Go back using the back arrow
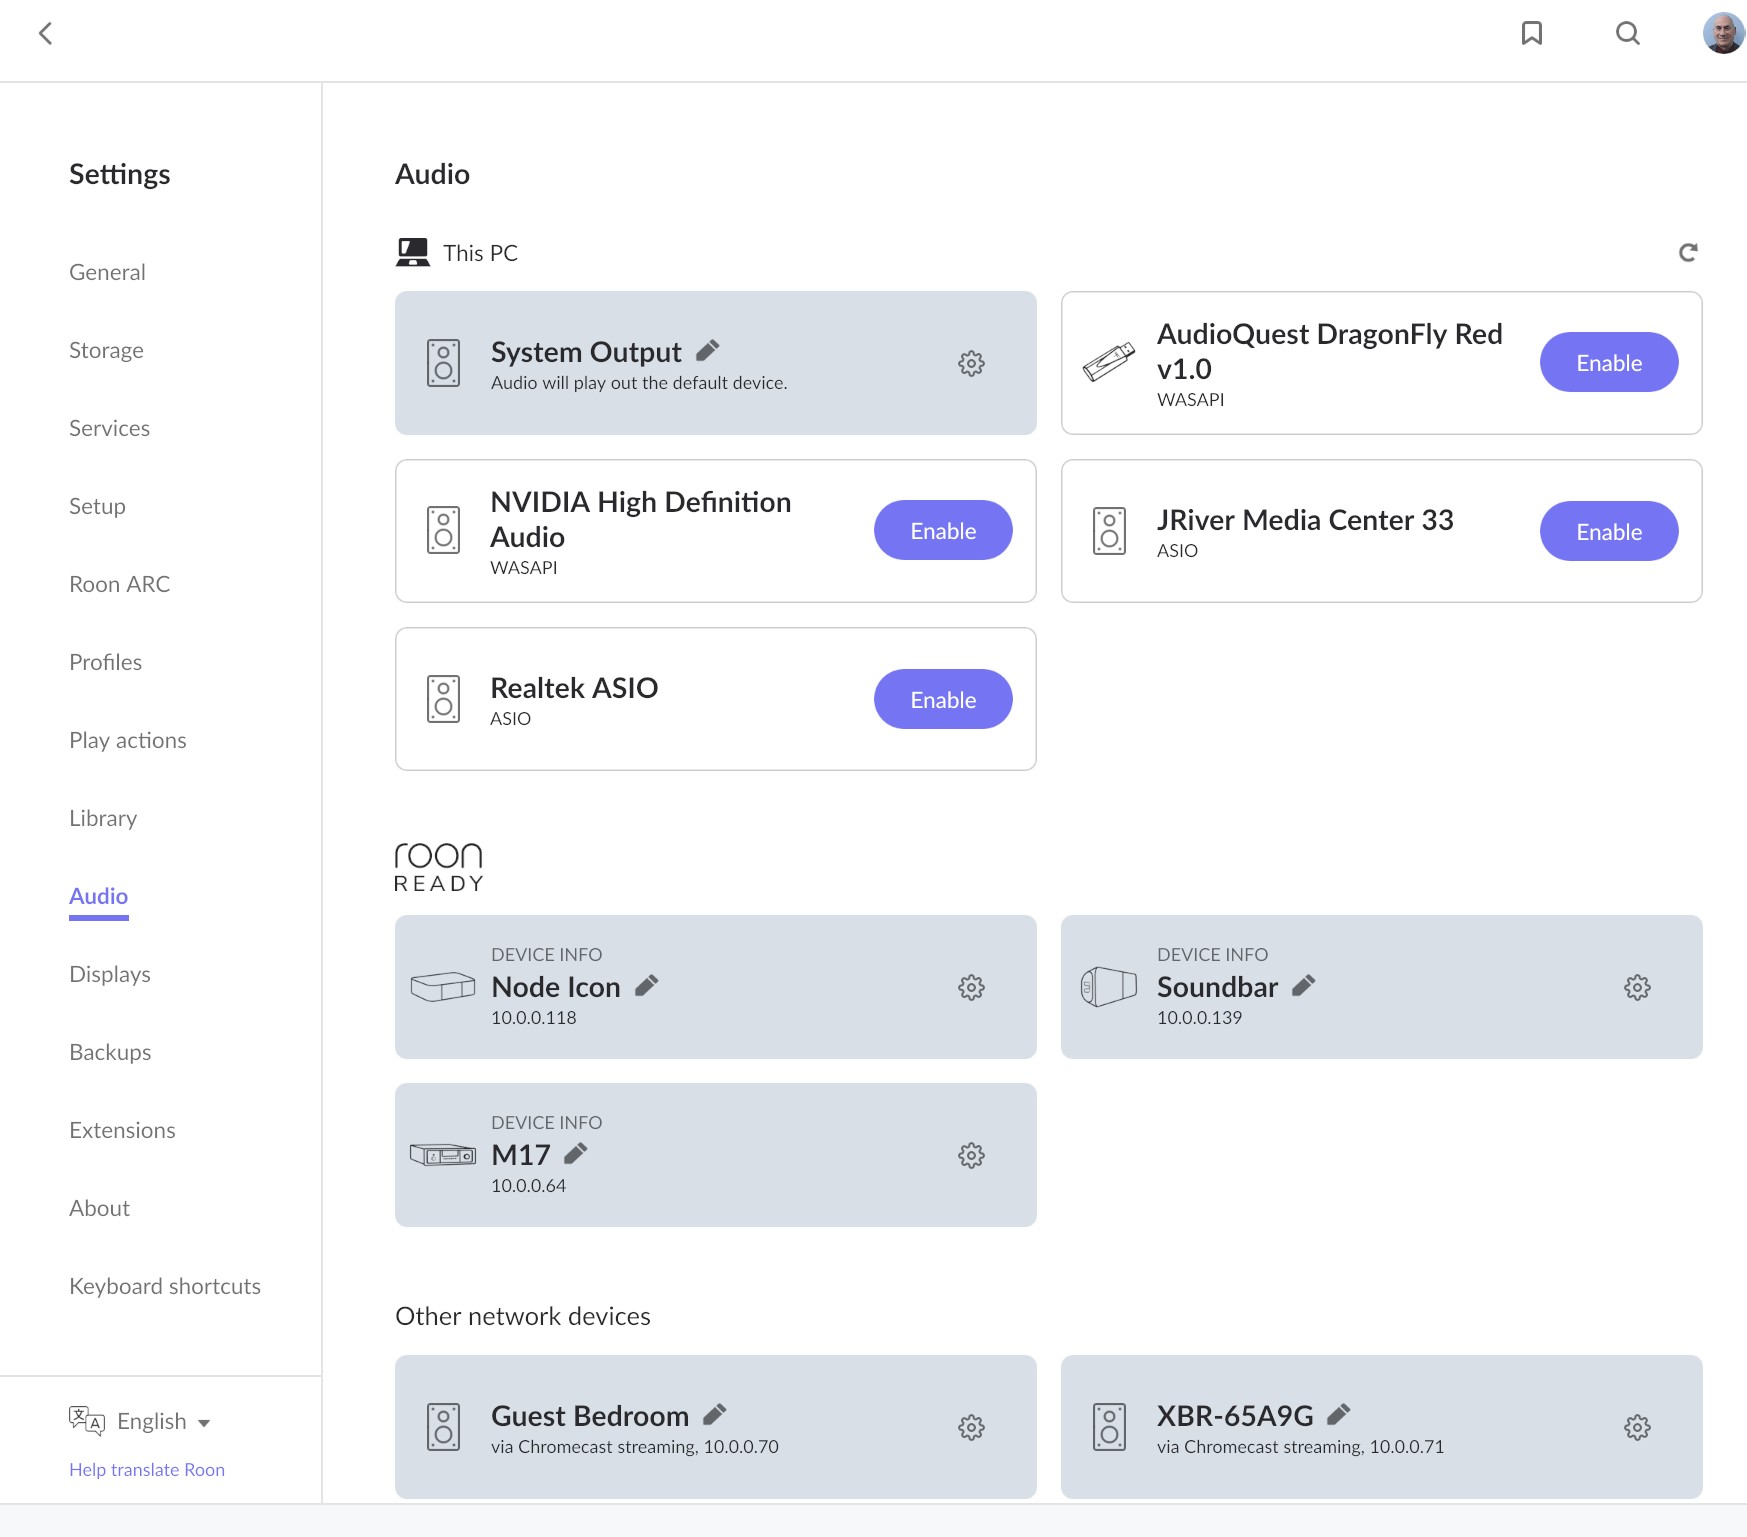Image resolution: width=1747 pixels, height=1537 pixels. coord(45,33)
